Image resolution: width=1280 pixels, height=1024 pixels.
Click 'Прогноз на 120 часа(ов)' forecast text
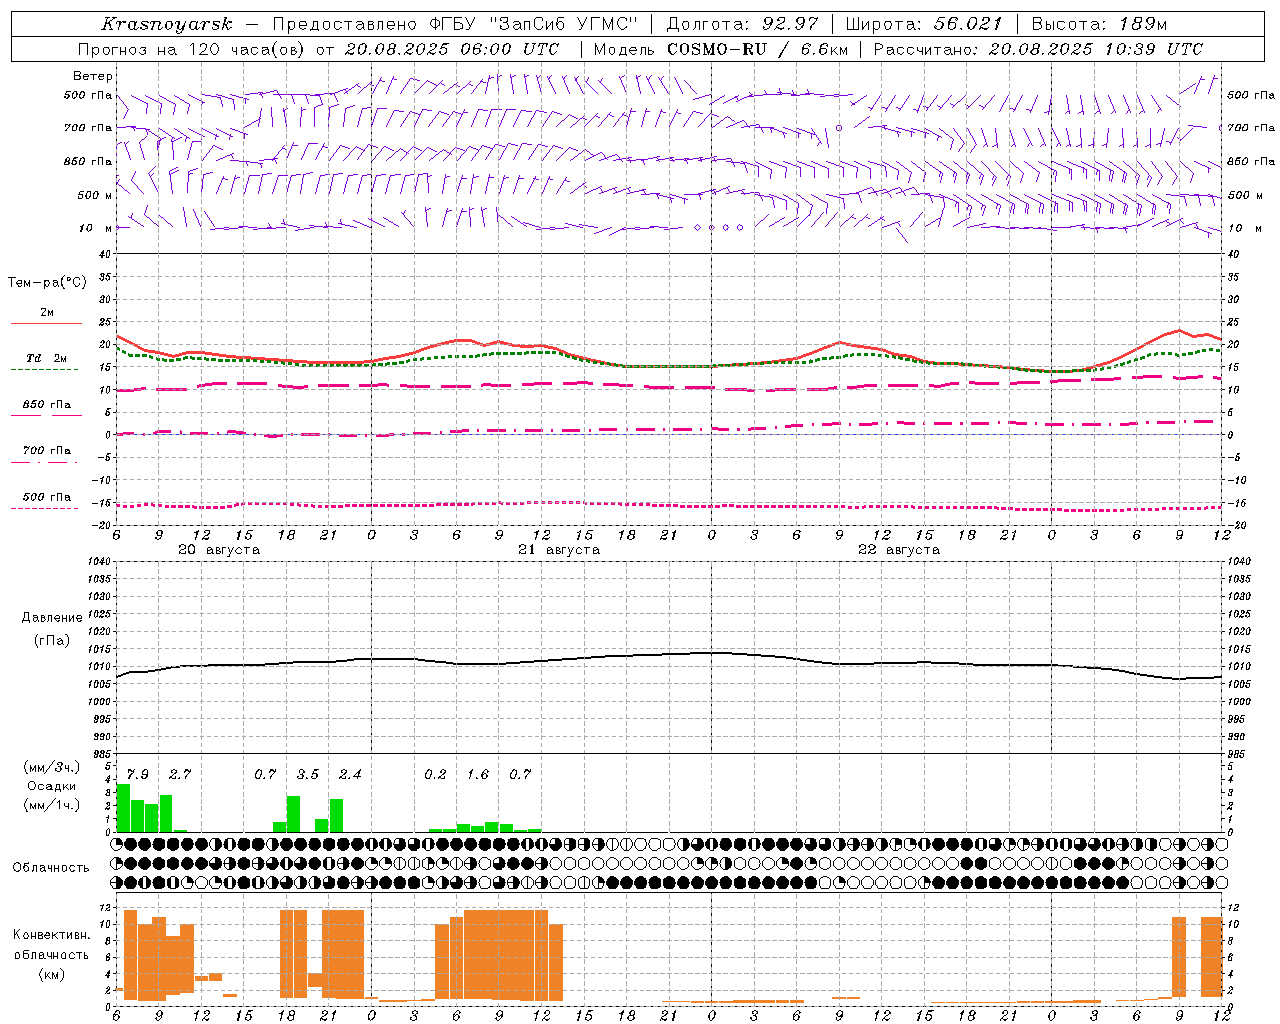pos(192,49)
